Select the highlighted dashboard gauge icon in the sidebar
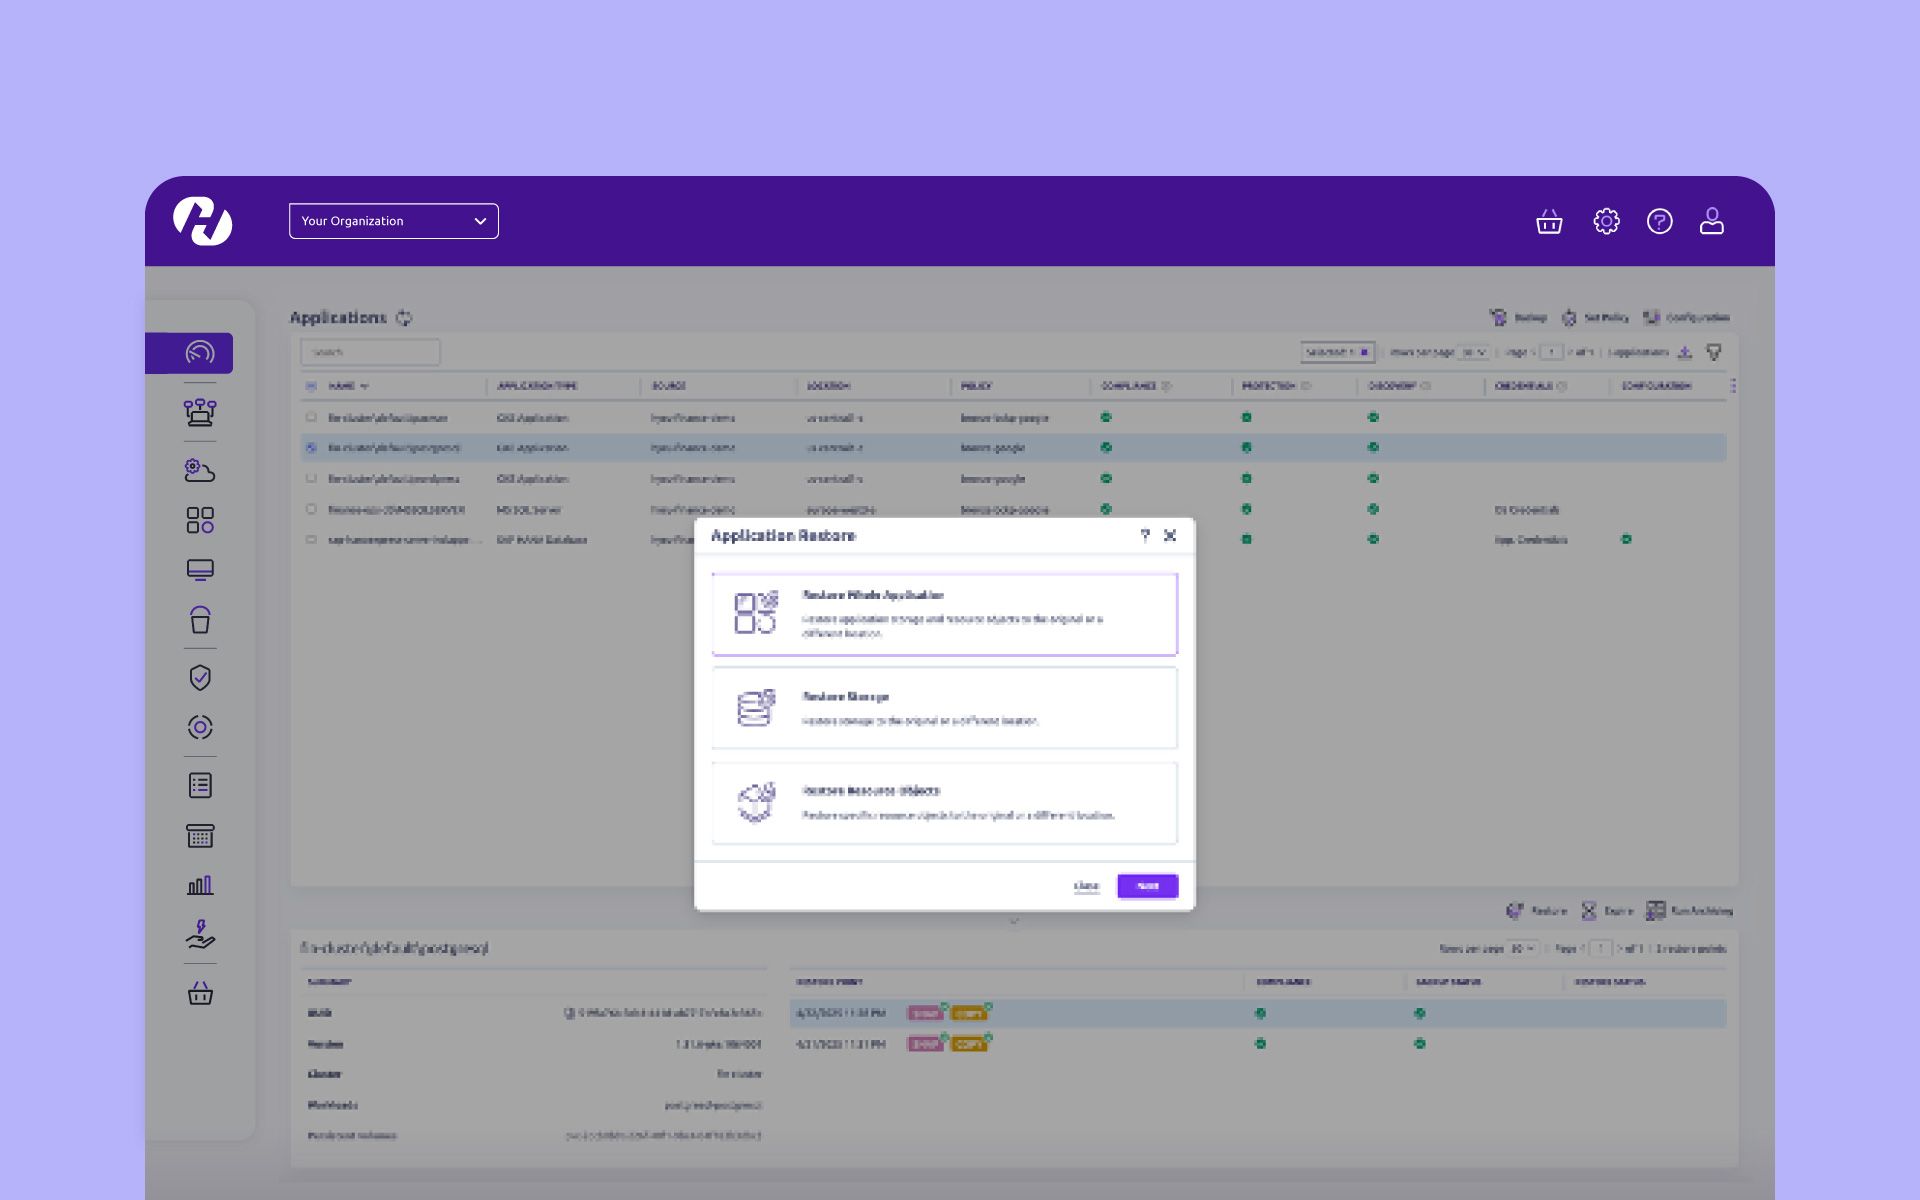1920x1200 pixels. pyautogui.click(x=200, y=353)
